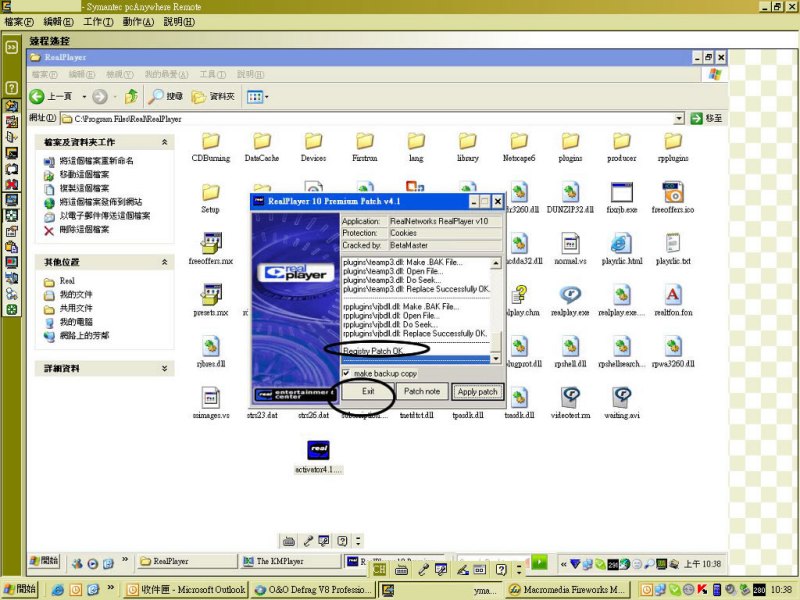This screenshot has height=600, width=800.
Task: Click the patch log scrollbar up arrow
Action: 495,263
